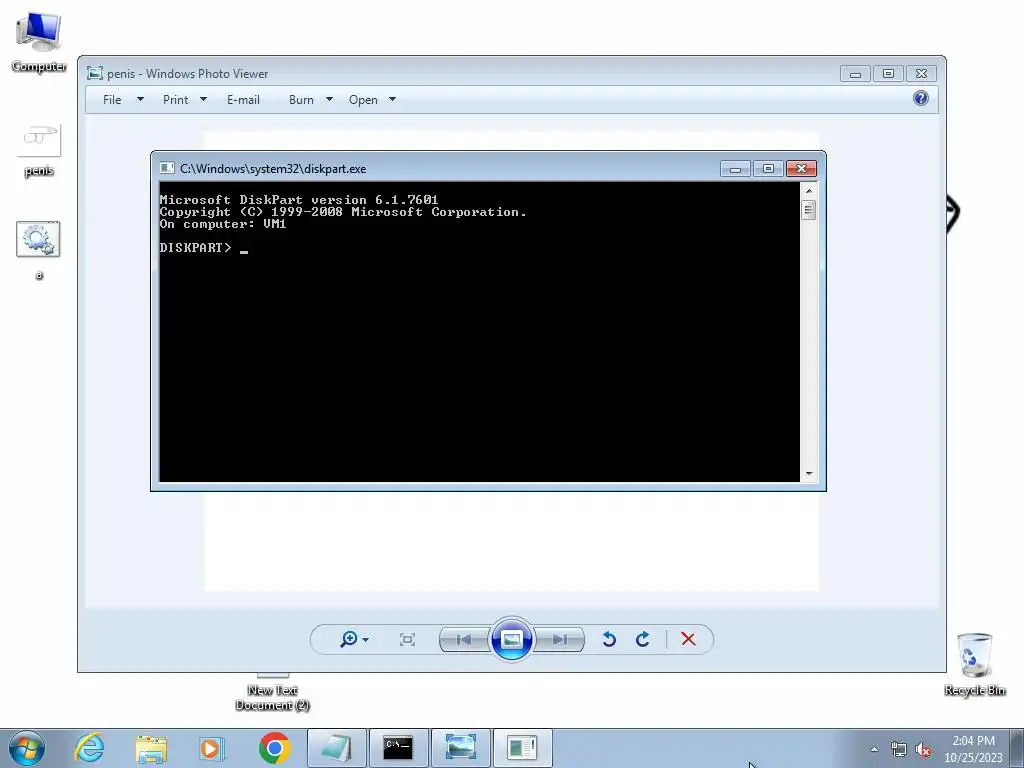The image size is (1024, 768).
Task: Maximize the Windows Photo Viewer window
Action: click(888, 74)
